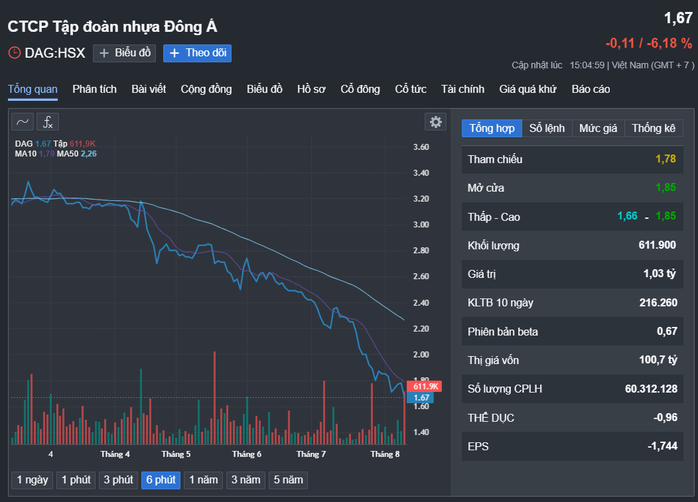698x502 pixels.
Task: Click the 611.9K volume label on axis
Action: click(x=425, y=386)
